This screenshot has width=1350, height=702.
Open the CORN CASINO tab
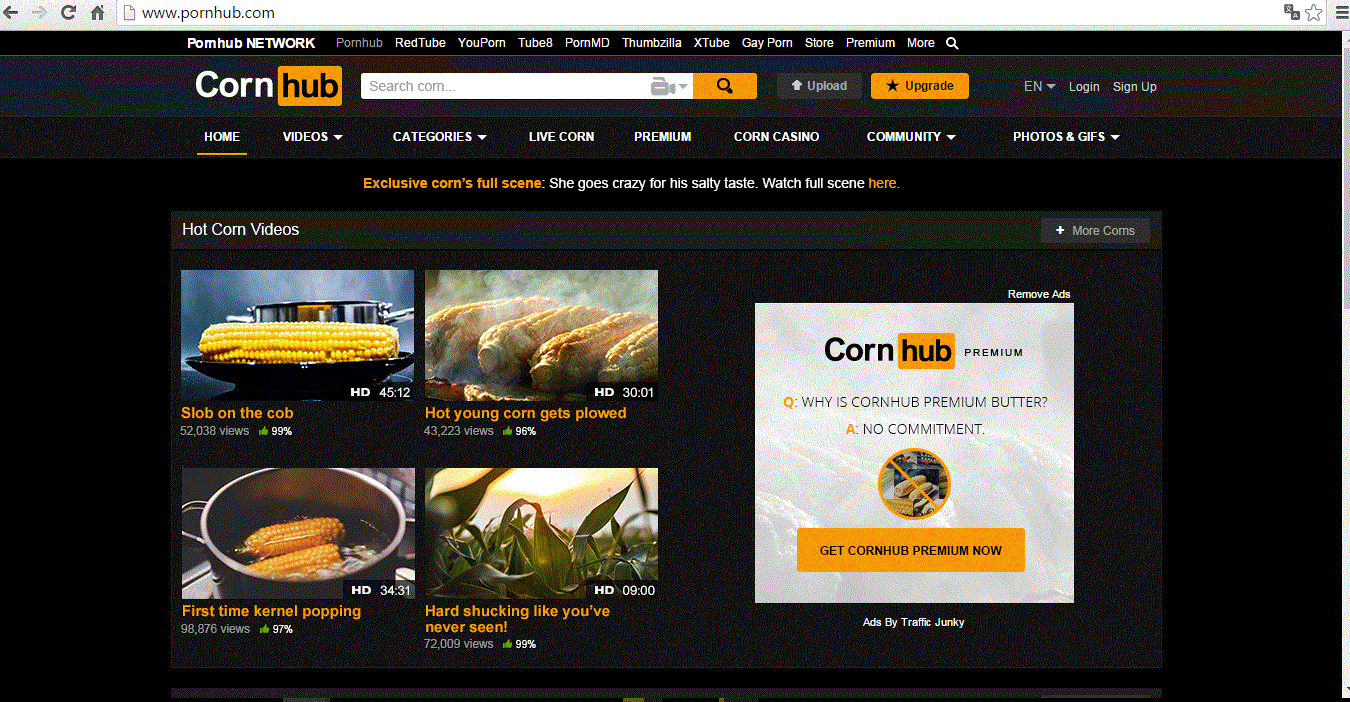[776, 137]
